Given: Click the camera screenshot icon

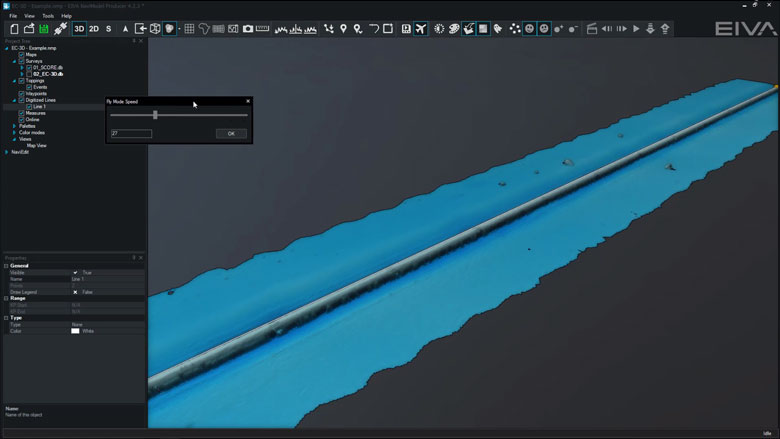Looking at the screenshot, I should (x=248, y=29).
